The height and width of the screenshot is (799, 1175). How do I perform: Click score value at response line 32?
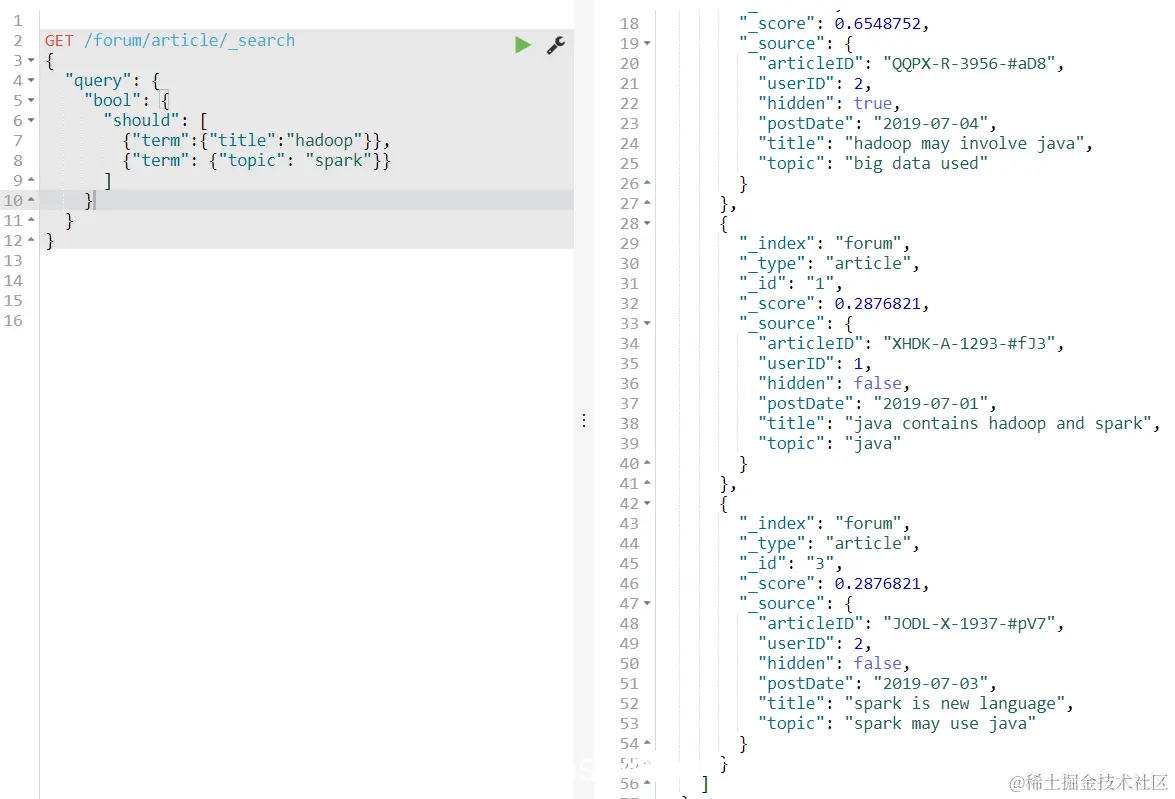[878, 304]
